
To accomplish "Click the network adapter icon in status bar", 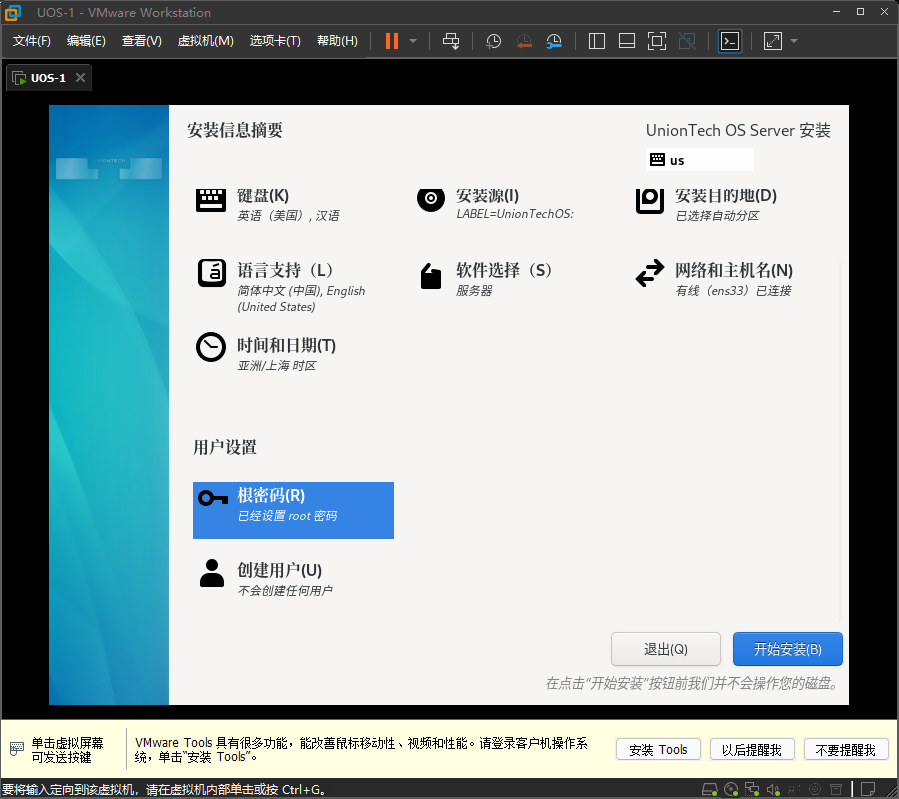I will tap(755, 789).
